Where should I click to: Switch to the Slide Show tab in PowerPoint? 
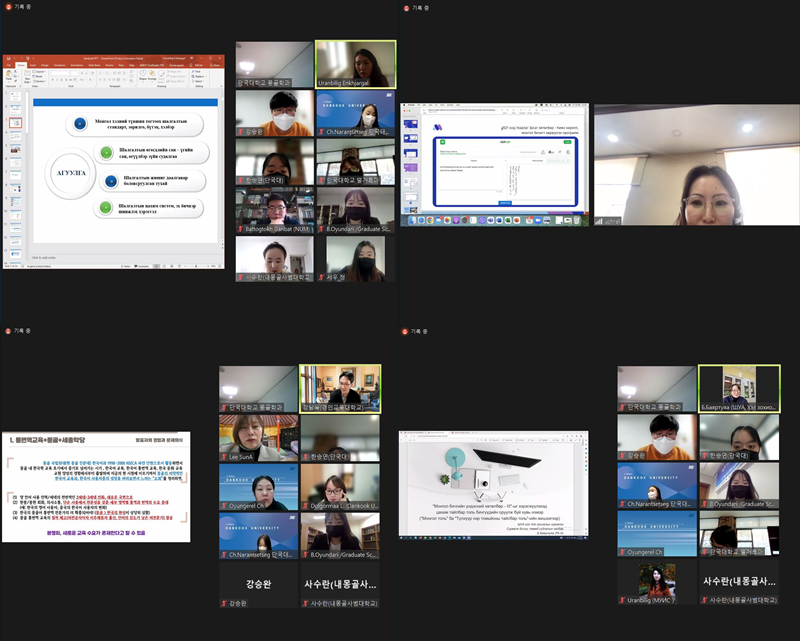click(94, 65)
